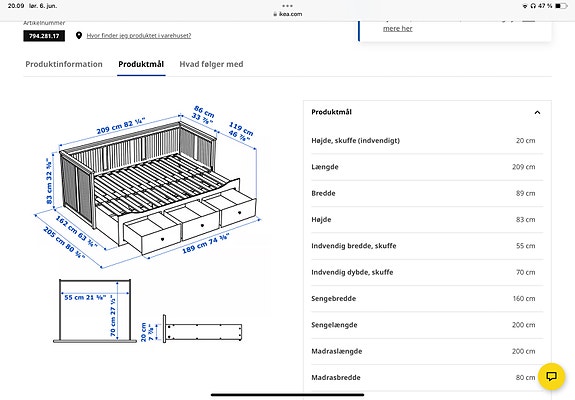The width and height of the screenshot is (575, 400).
Task: Click the 70 cm drawer depth value
Action: point(525,272)
